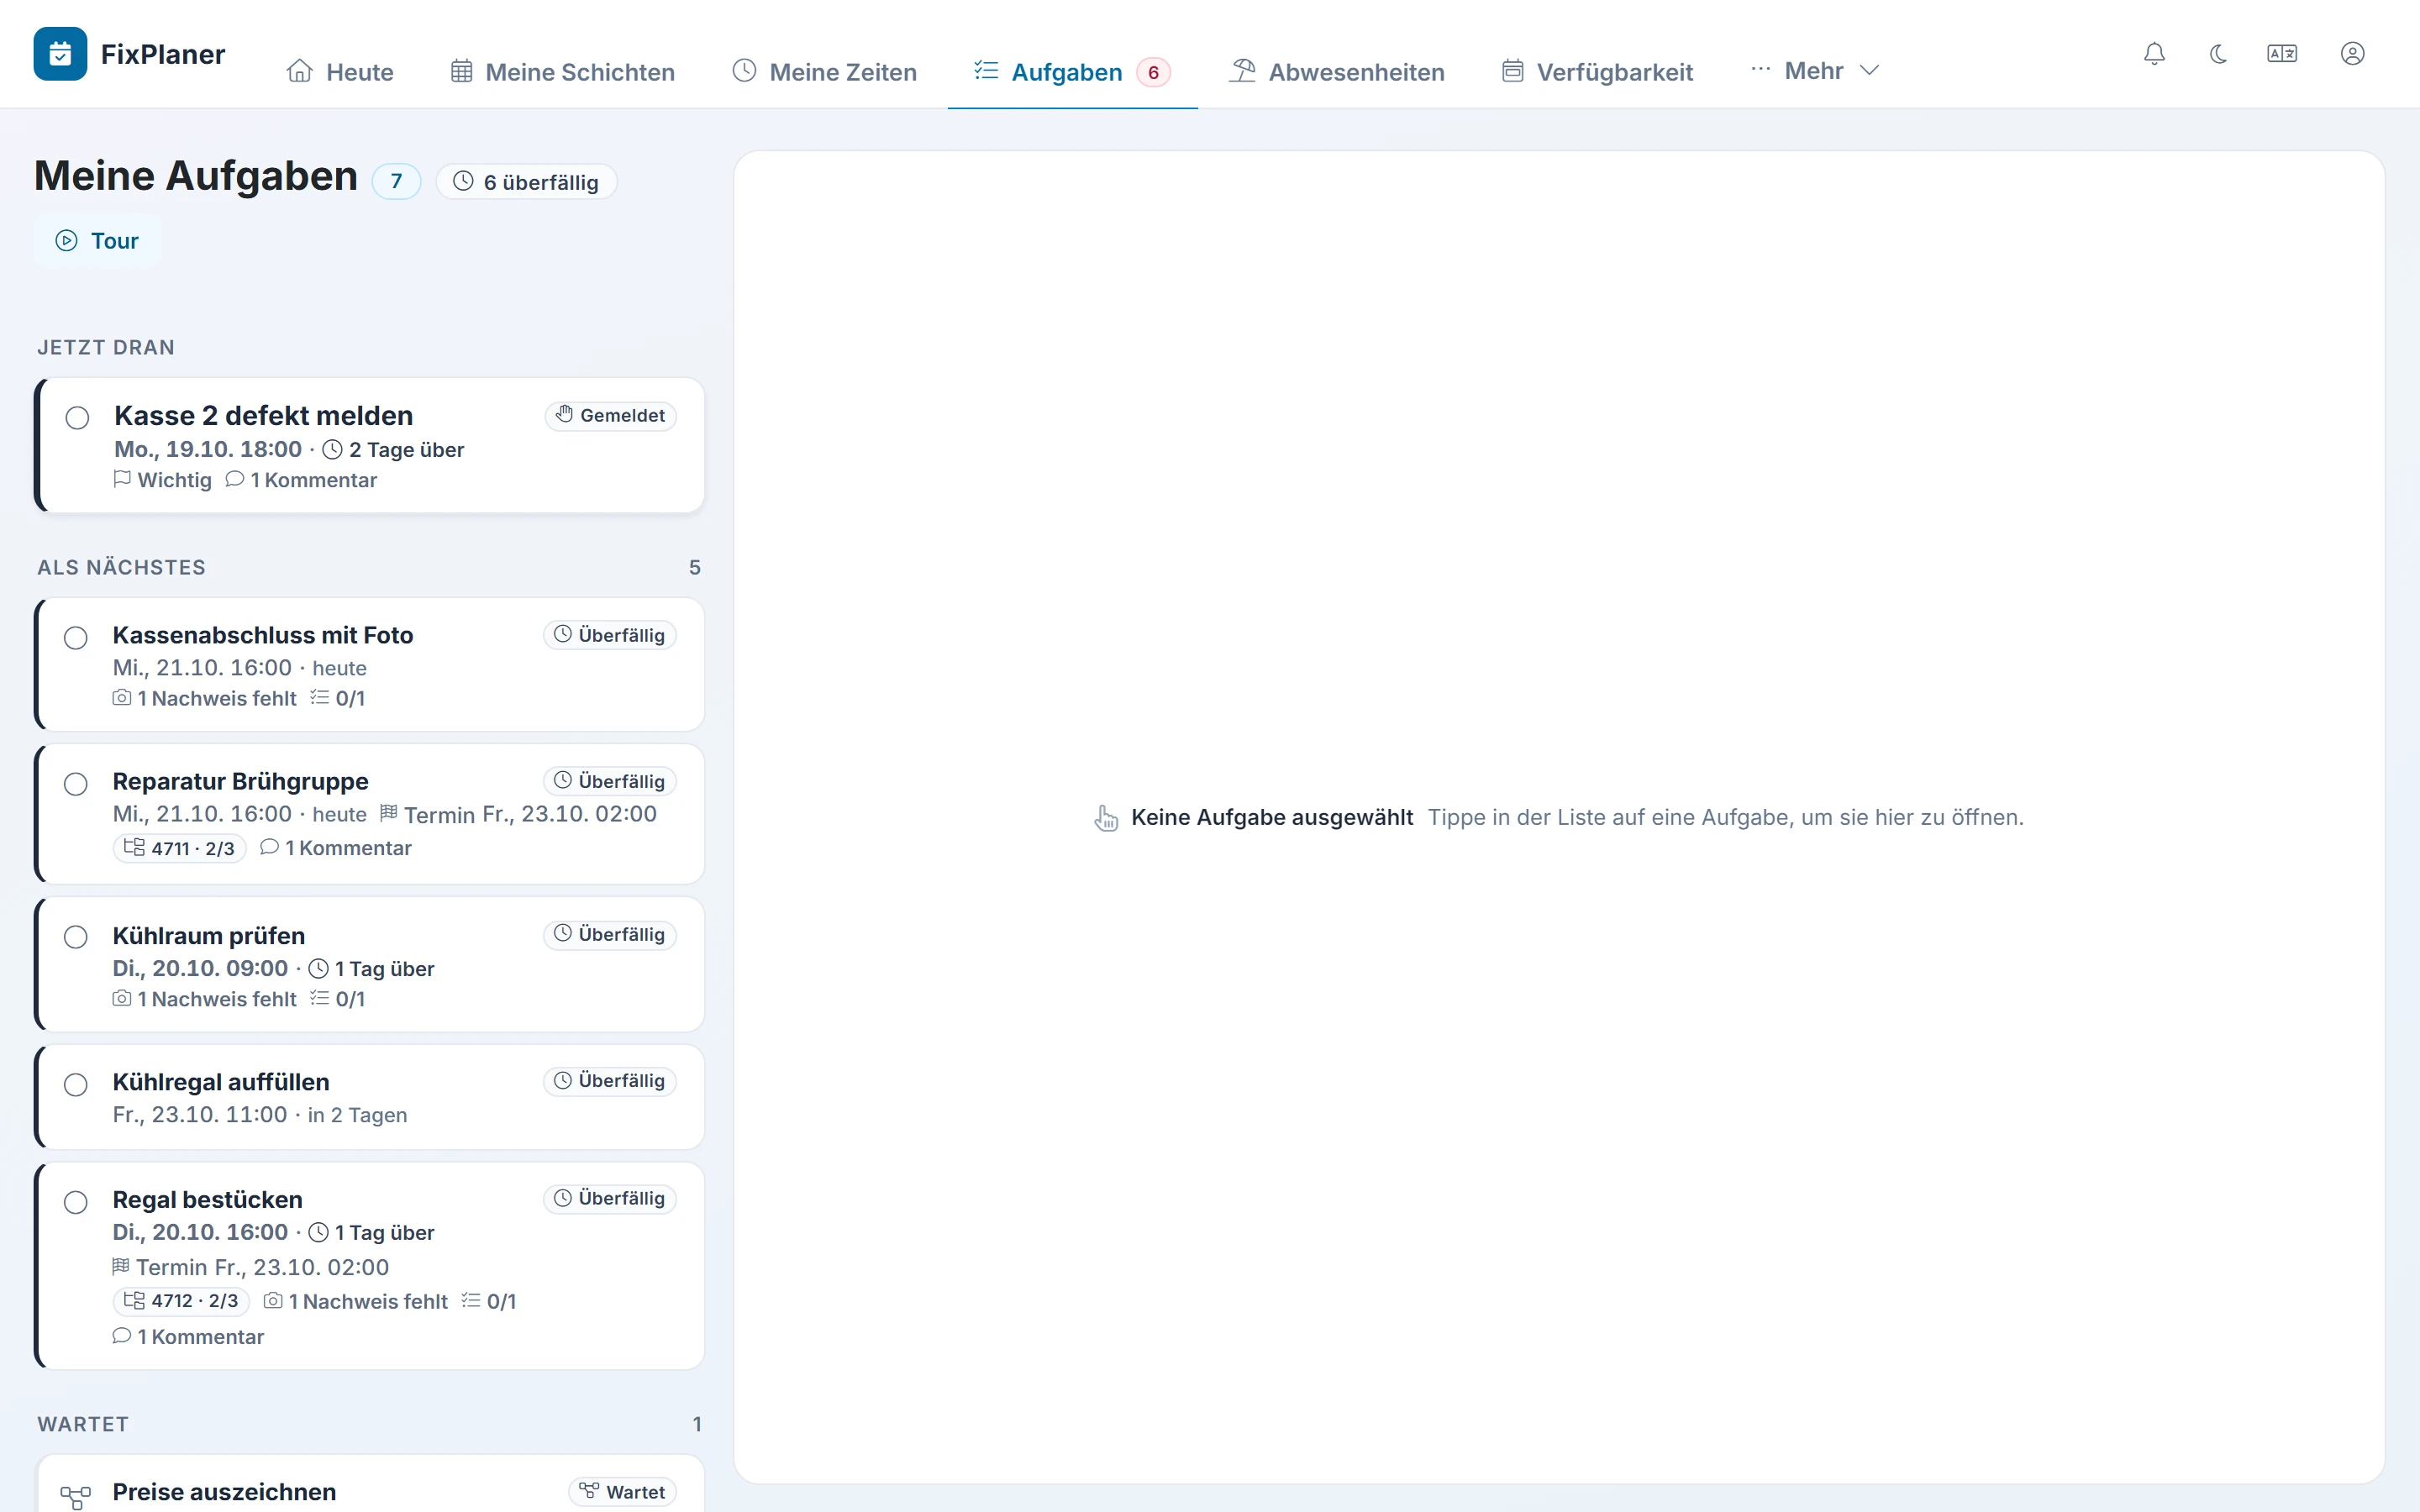Click the Abwesenheiten umbrella icon
The height and width of the screenshot is (1512, 2420).
point(1242,71)
